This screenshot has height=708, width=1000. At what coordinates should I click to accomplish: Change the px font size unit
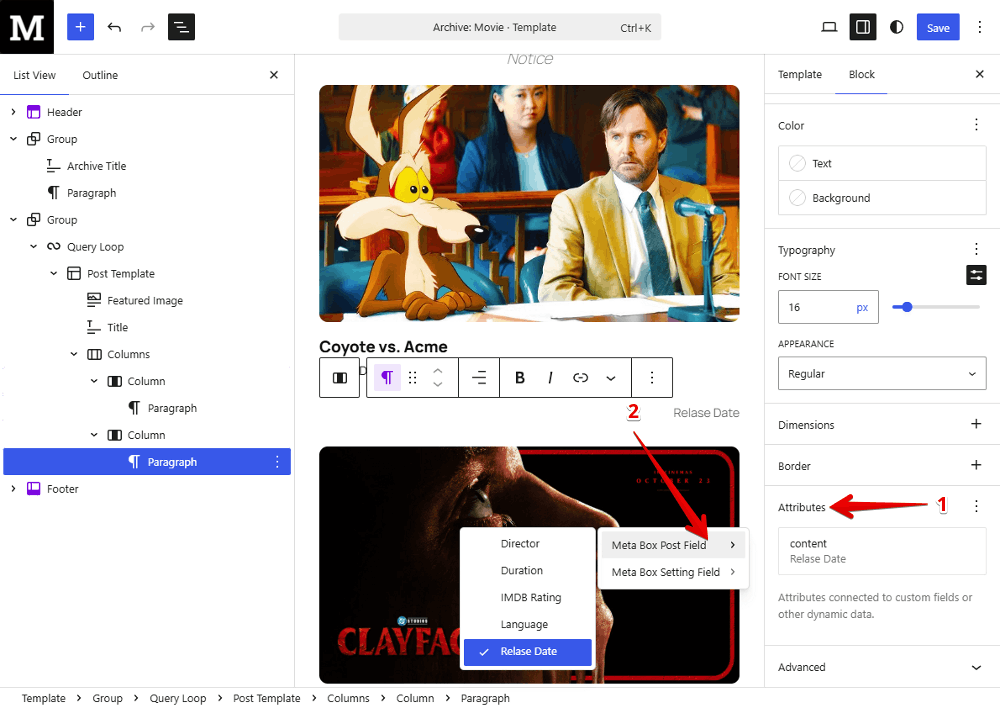pyautogui.click(x=862, y=307)
